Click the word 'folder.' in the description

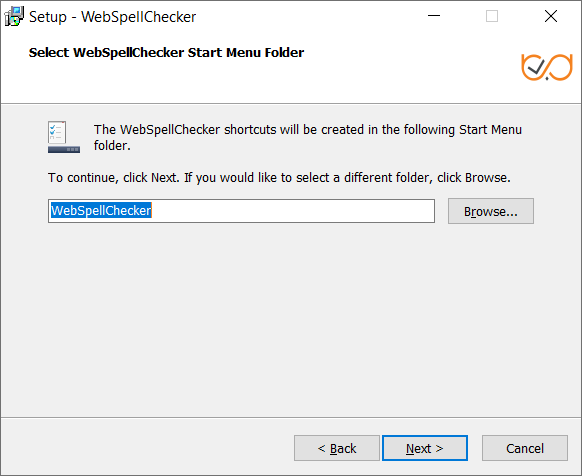(112, 146)
